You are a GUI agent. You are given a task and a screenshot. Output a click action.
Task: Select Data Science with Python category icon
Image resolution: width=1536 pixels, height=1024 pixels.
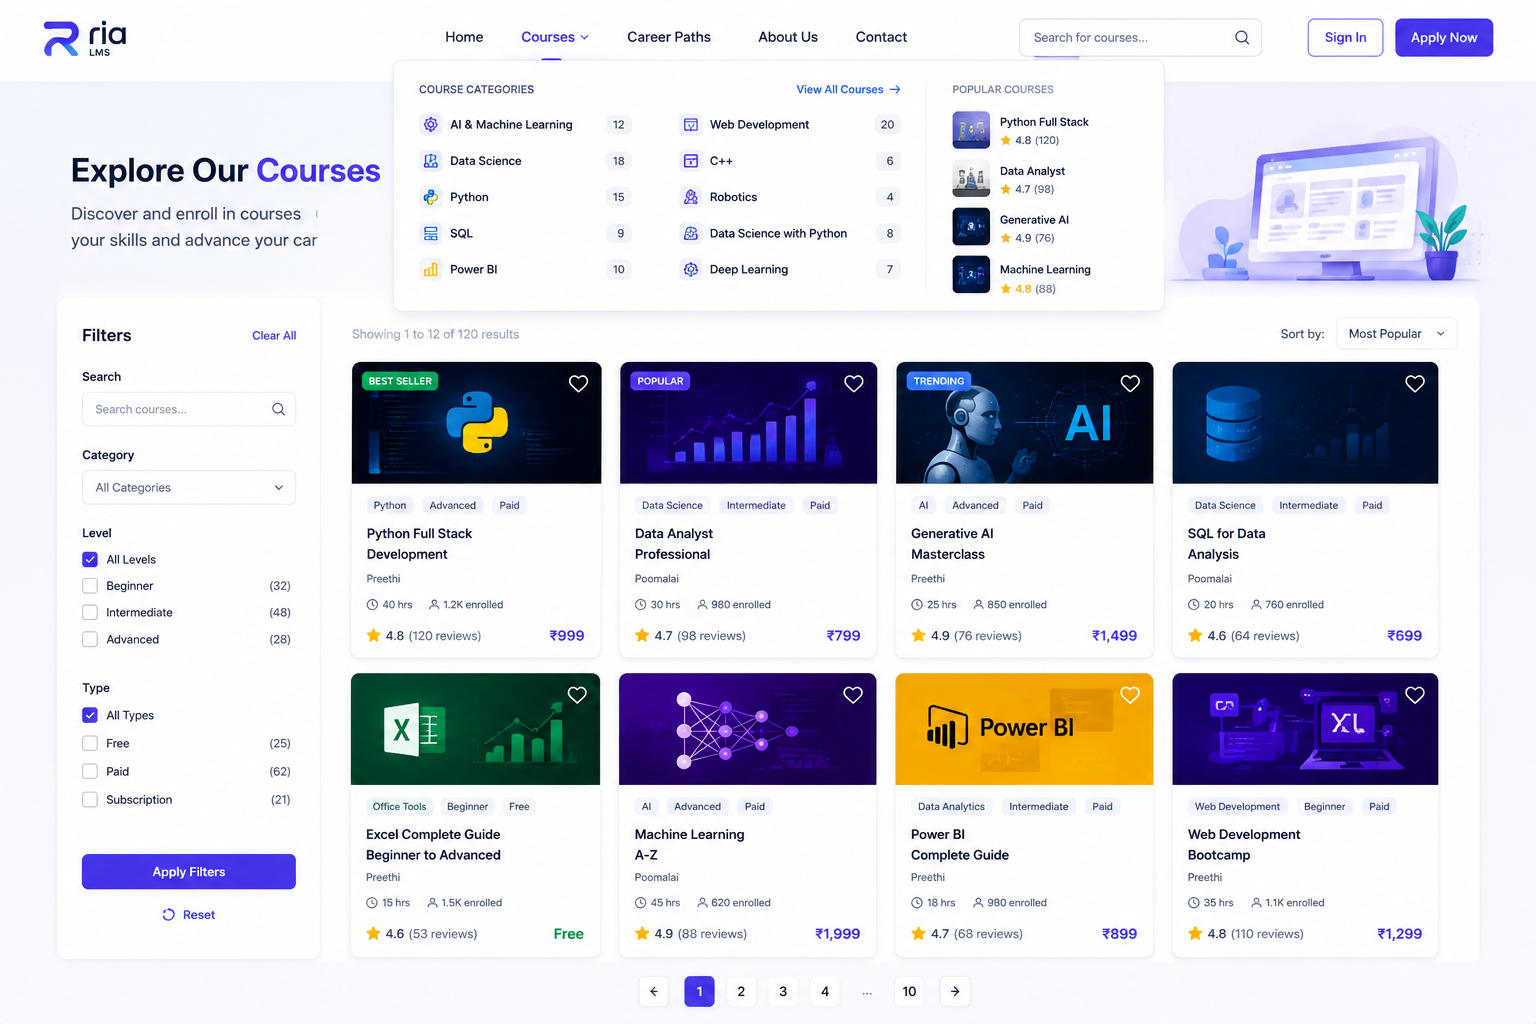pyautogui.click(x=691, y=233)
